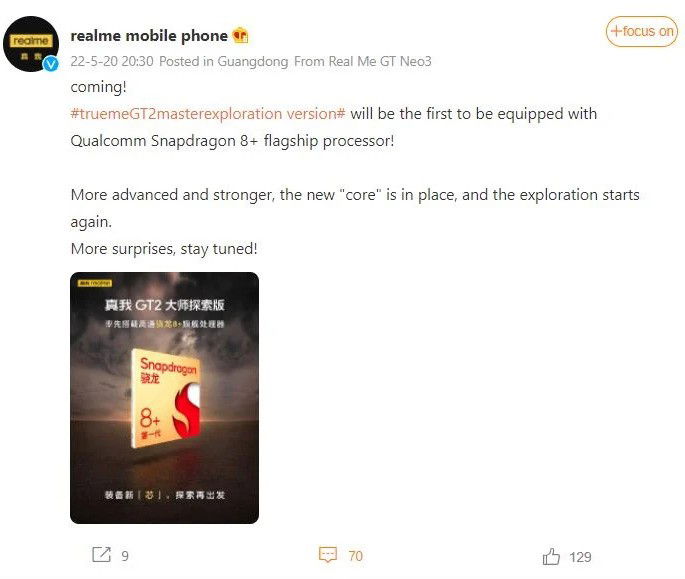The height and width of the screenshot is (579, 685).
Task: Click the comment count 70
Action: click(x=355, y=556)
